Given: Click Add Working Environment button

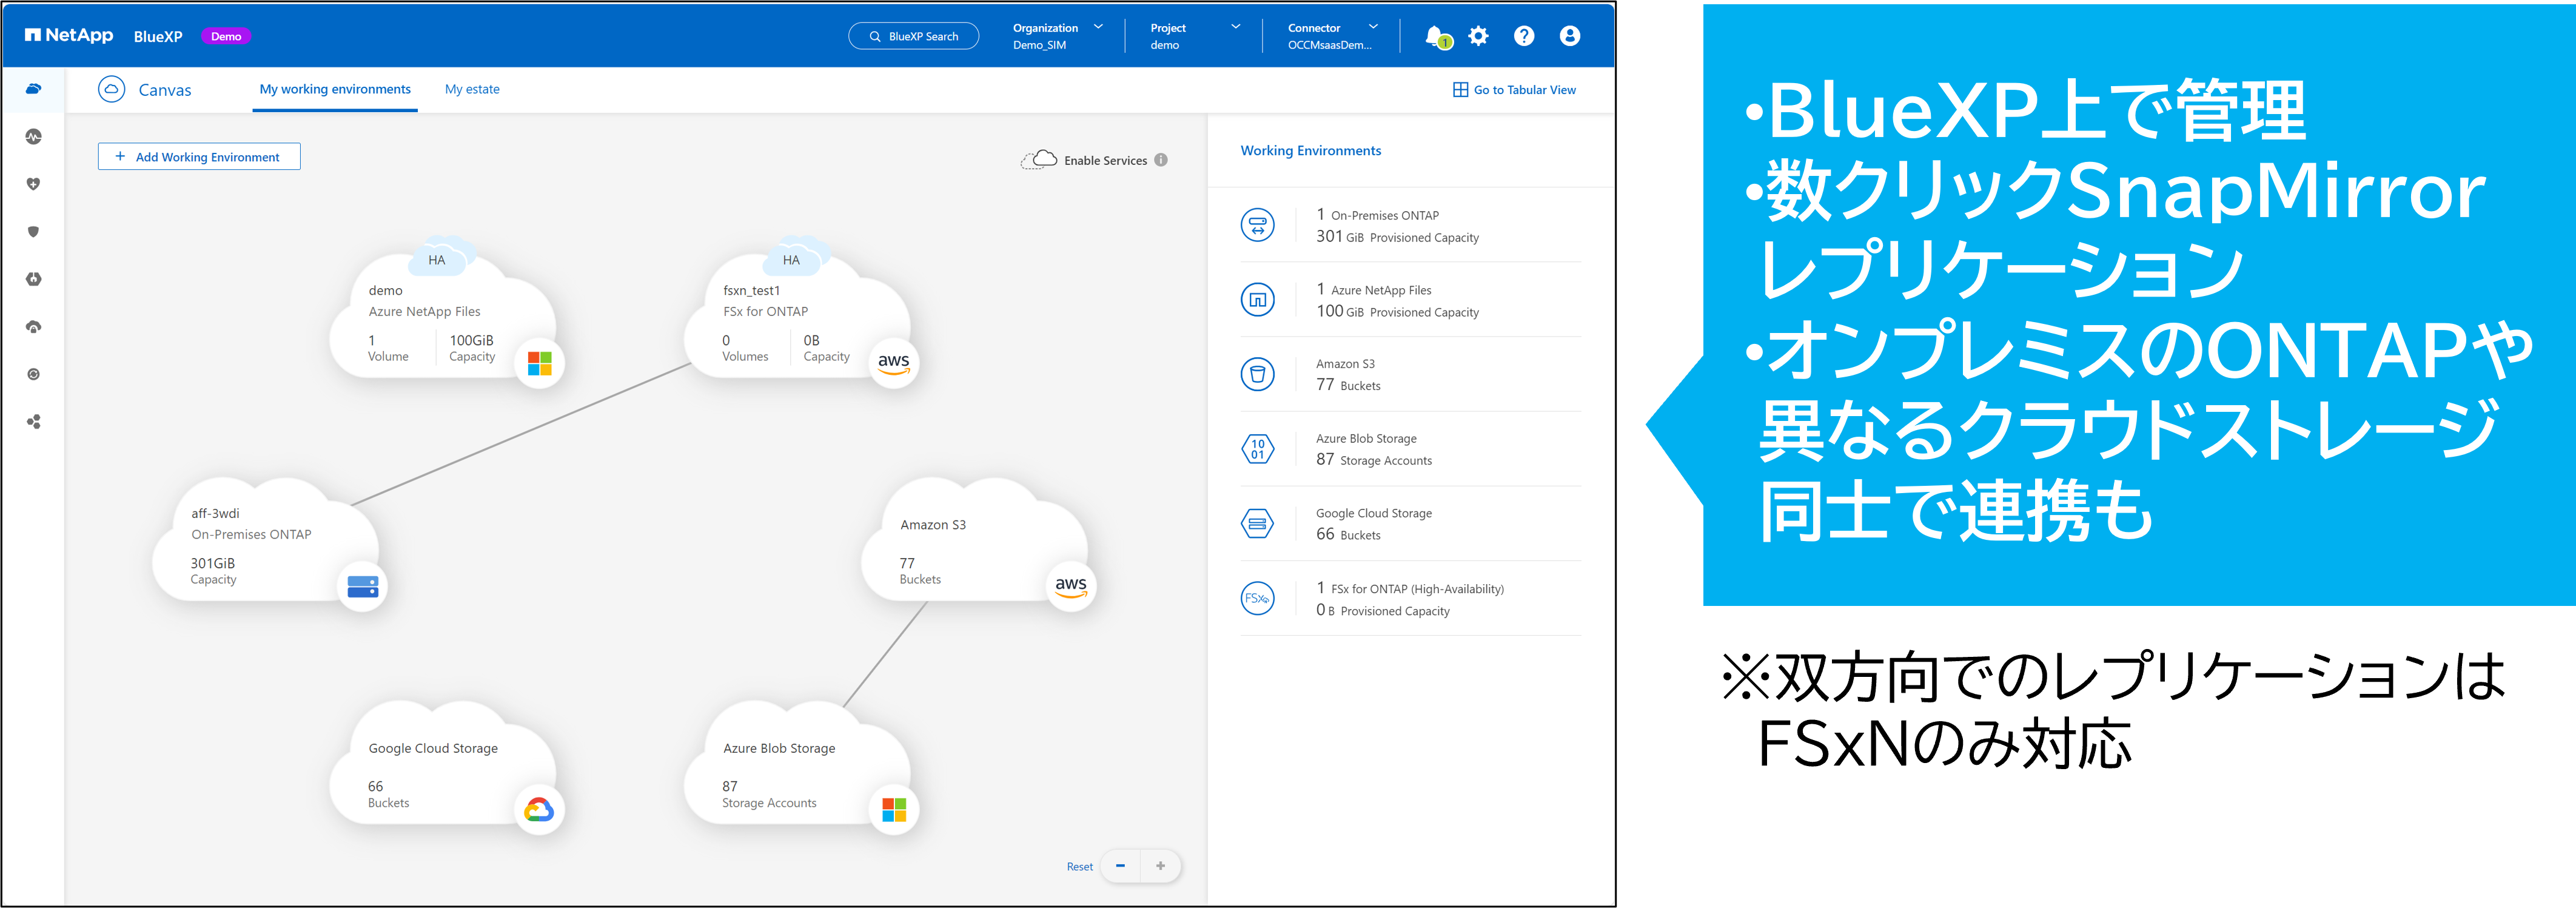Looking at the screenshot, I should (x=199, y=157).
